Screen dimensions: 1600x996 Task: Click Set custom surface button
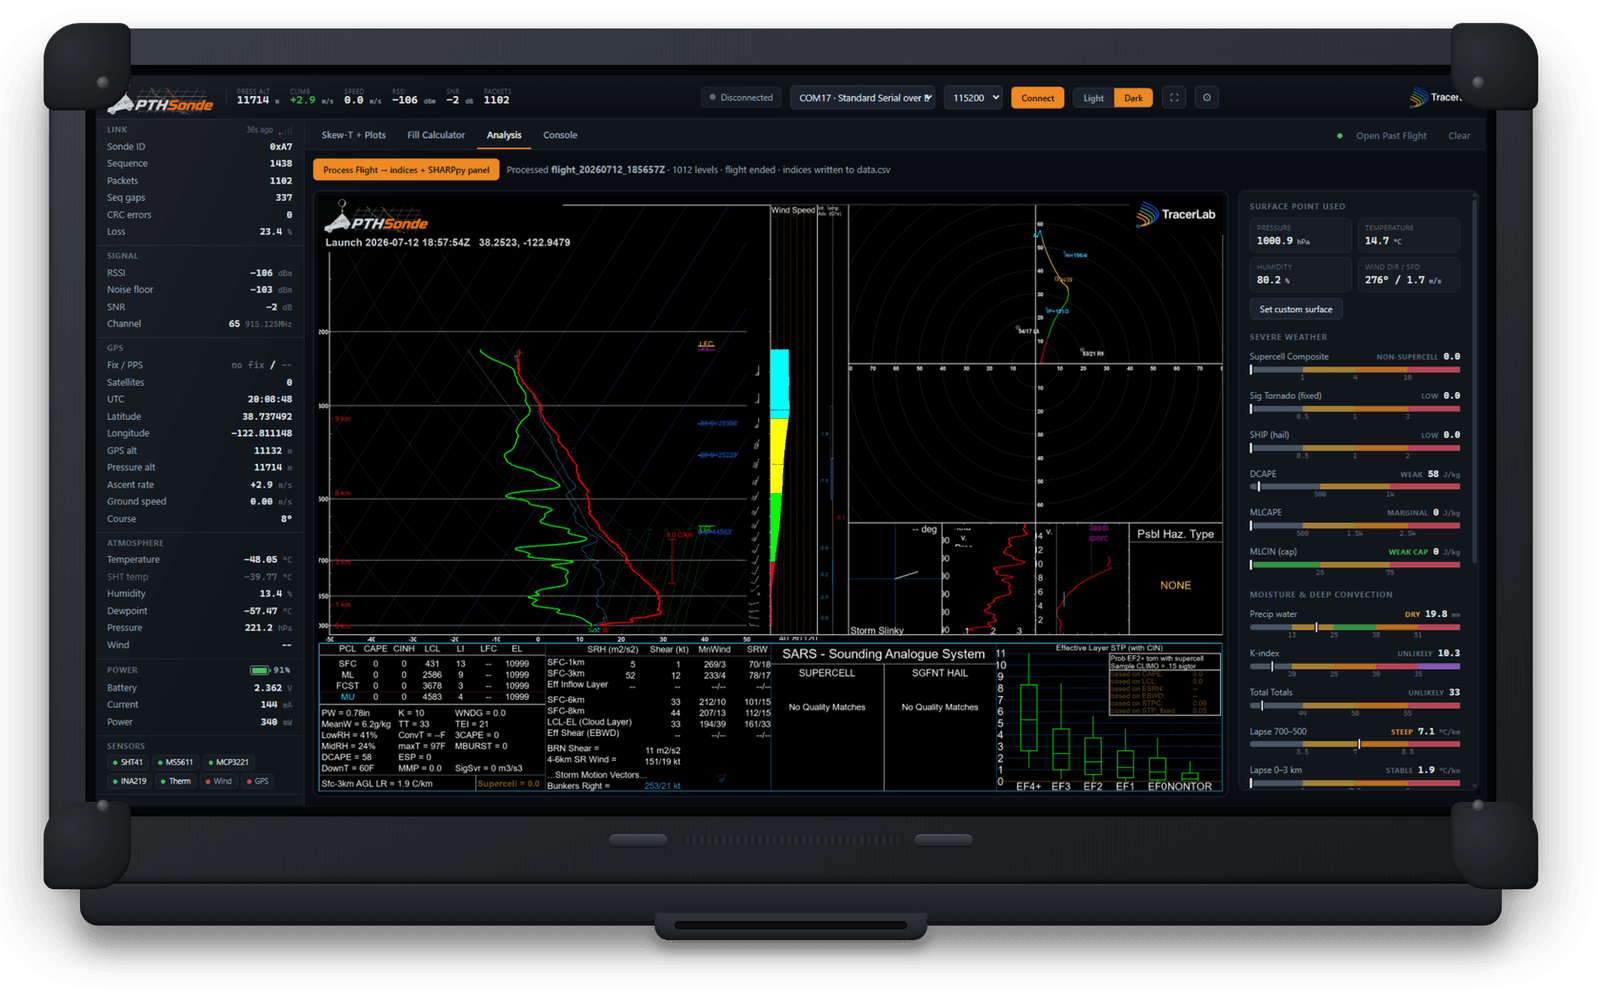pyautogui.click(x=1295, y=309)
